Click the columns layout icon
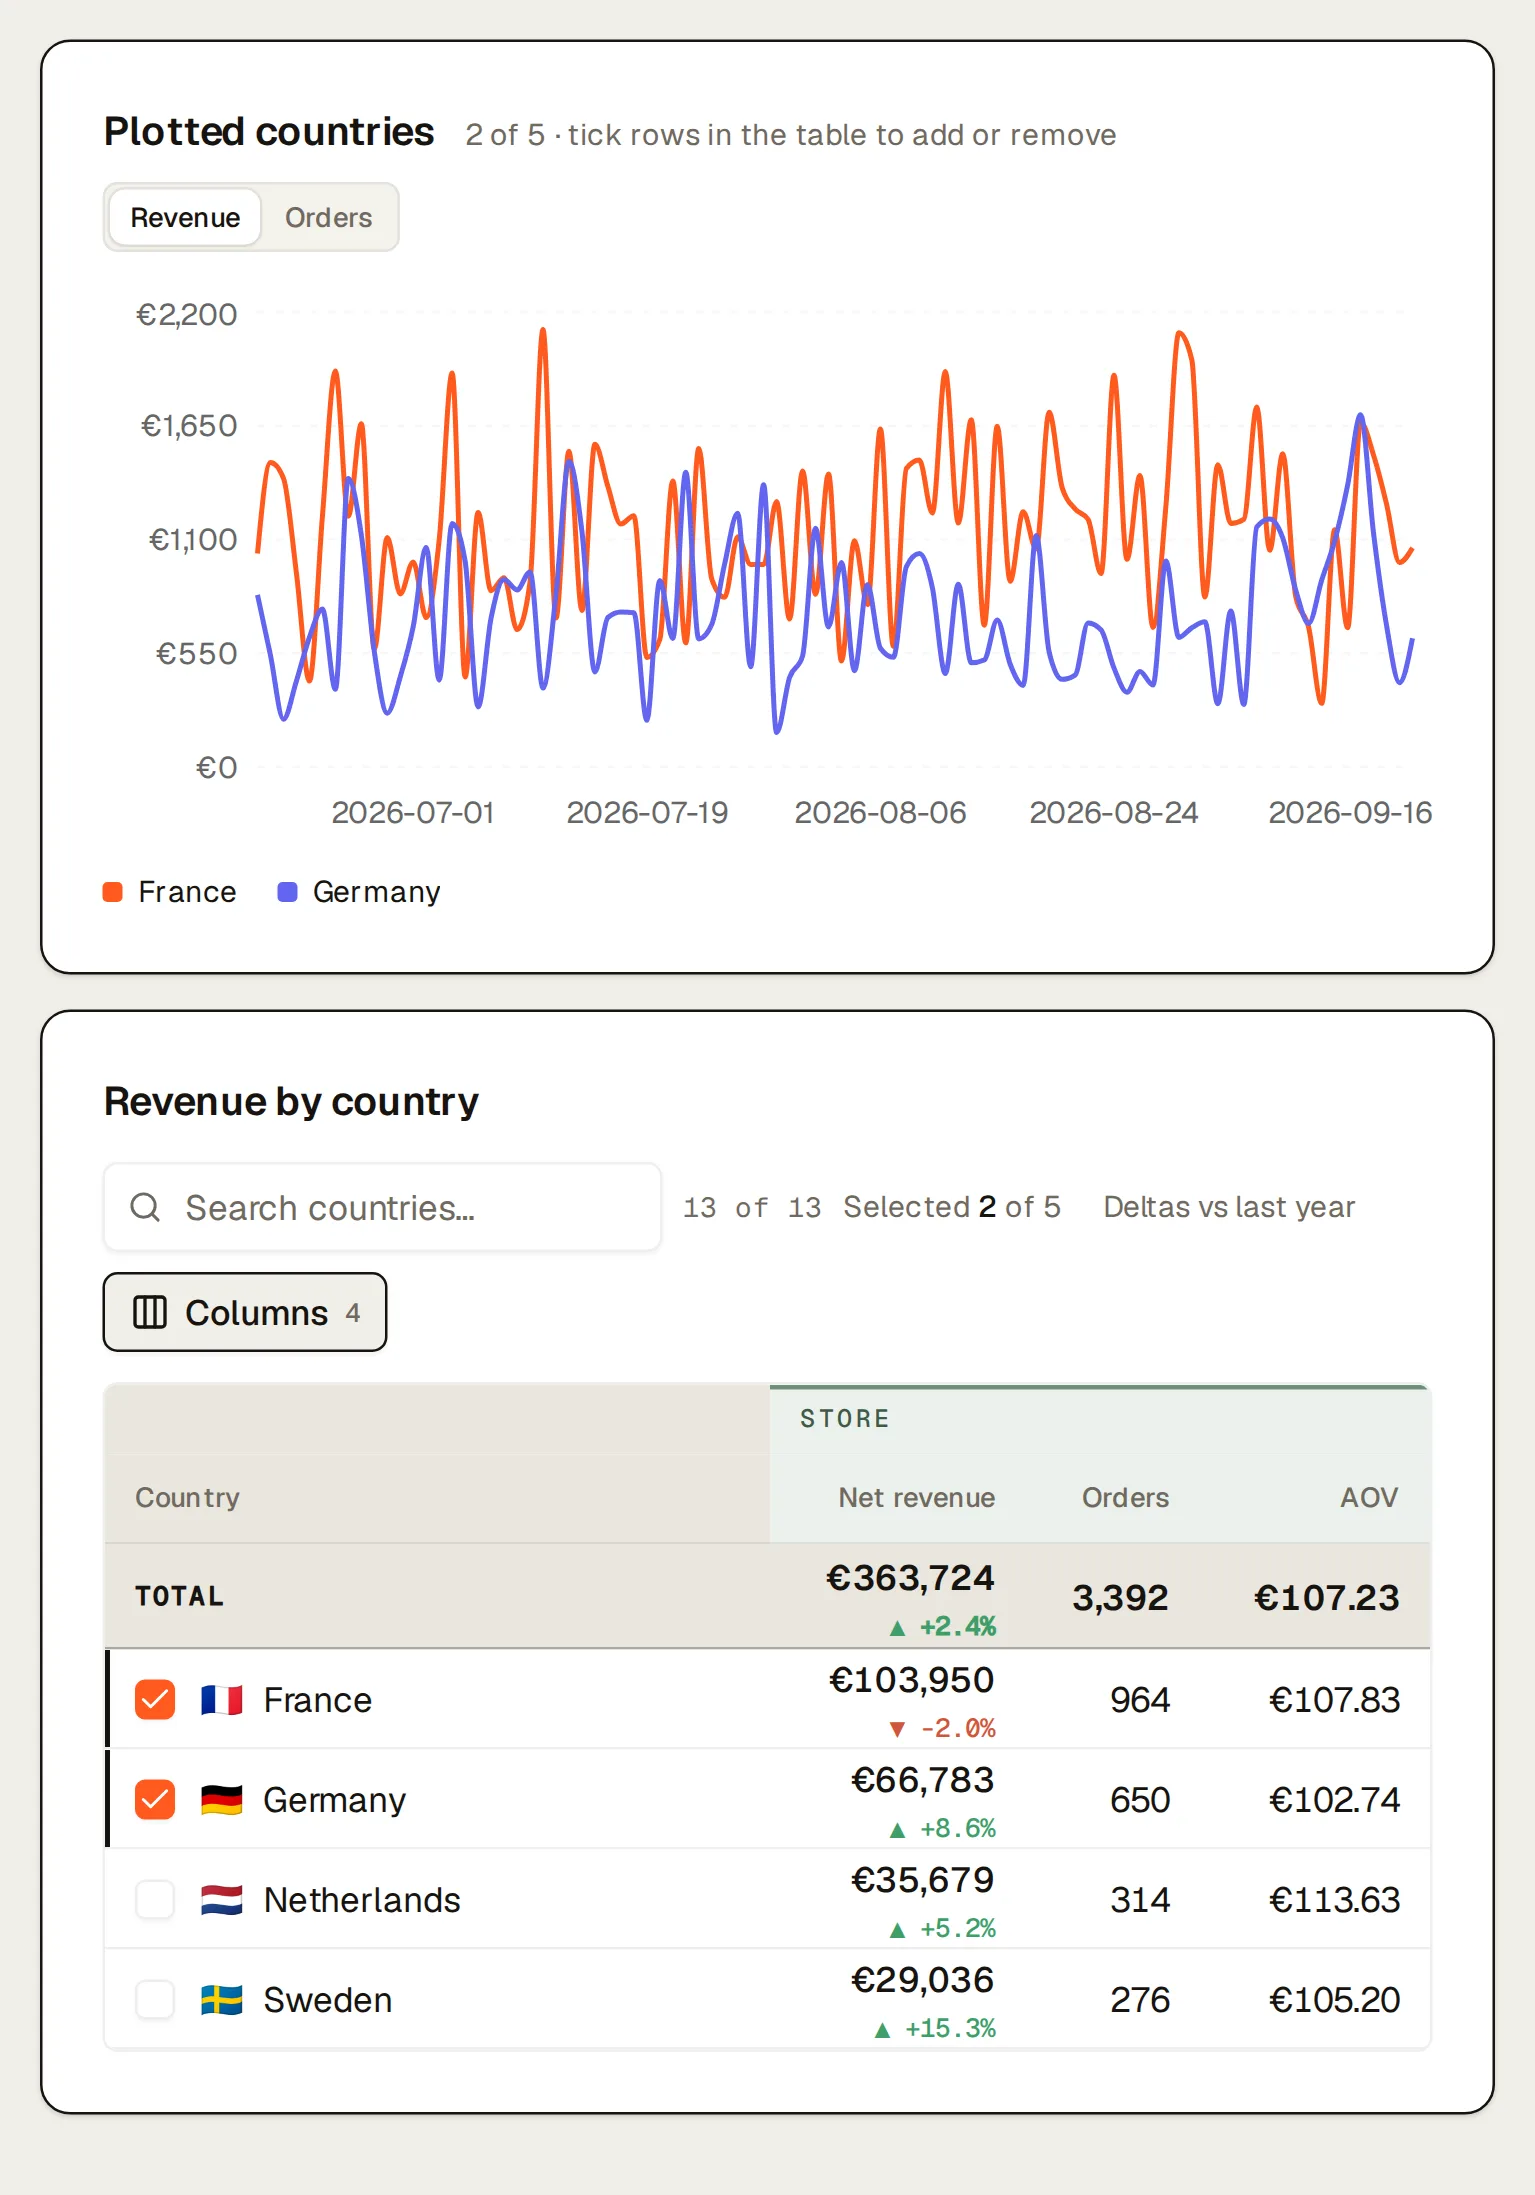This screenshot has height=2195, width=1535. (x=150, y=1312)
